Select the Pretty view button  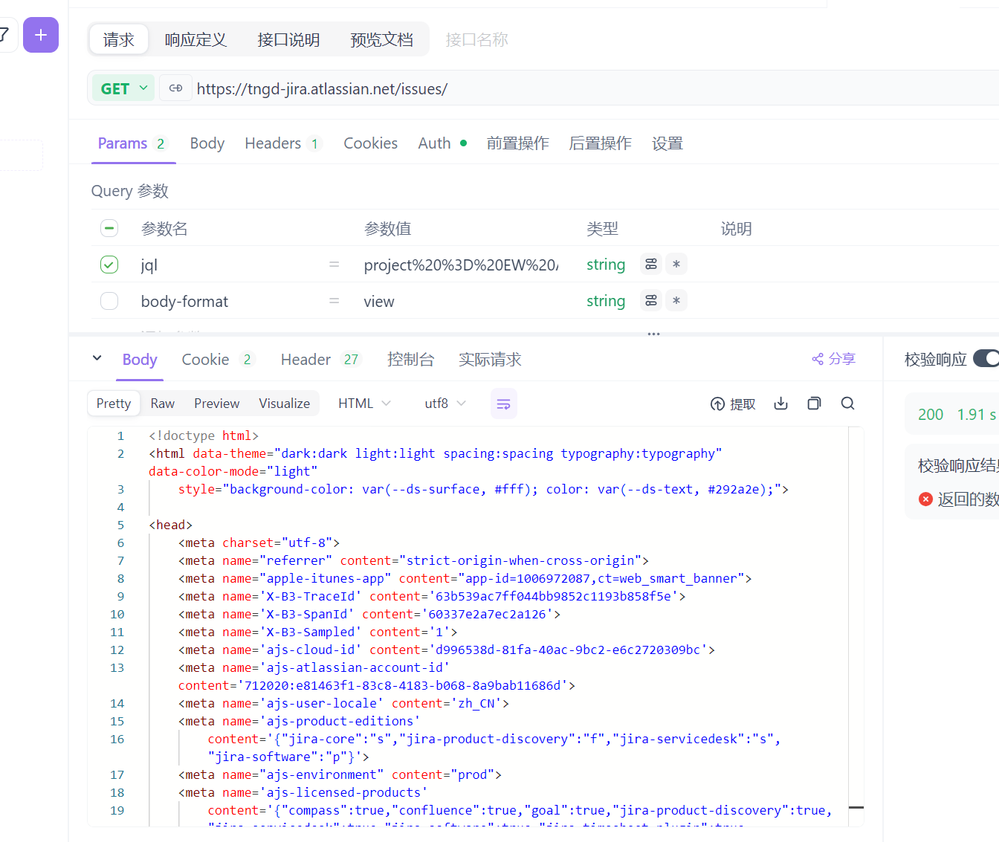pos(113,403)
